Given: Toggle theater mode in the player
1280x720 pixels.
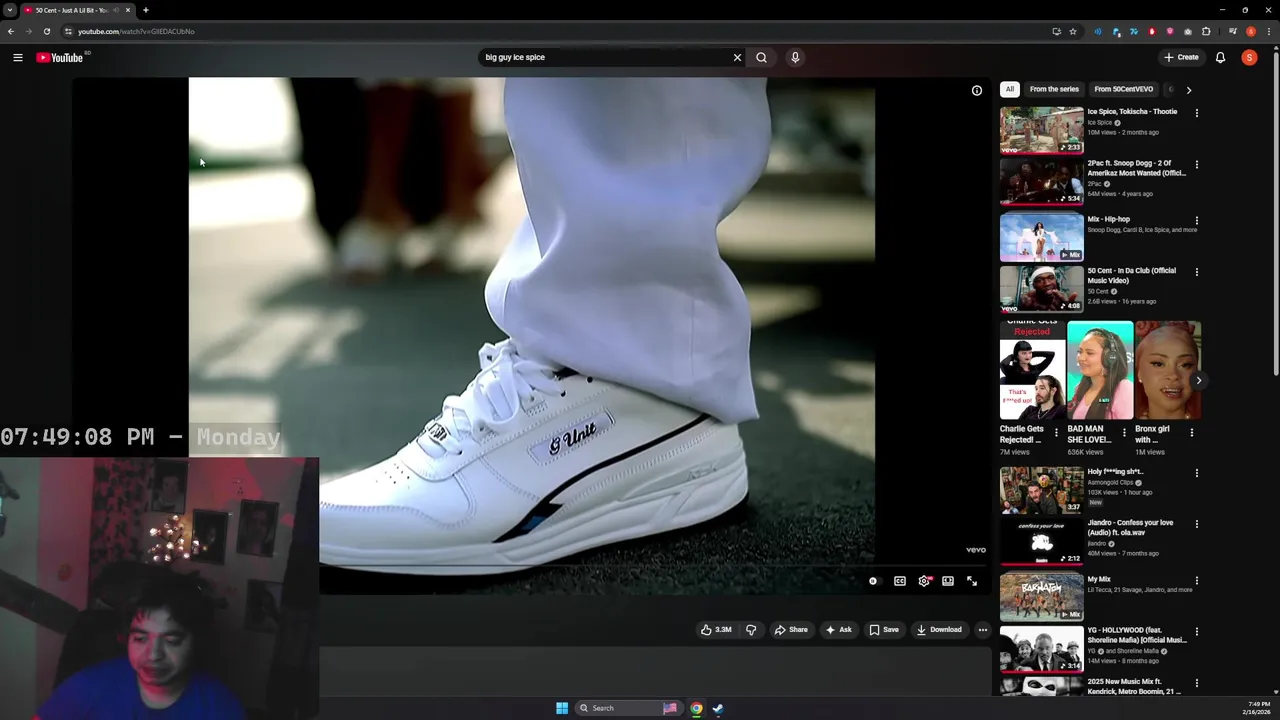Looking at the screenshot, I should [948, 581].
